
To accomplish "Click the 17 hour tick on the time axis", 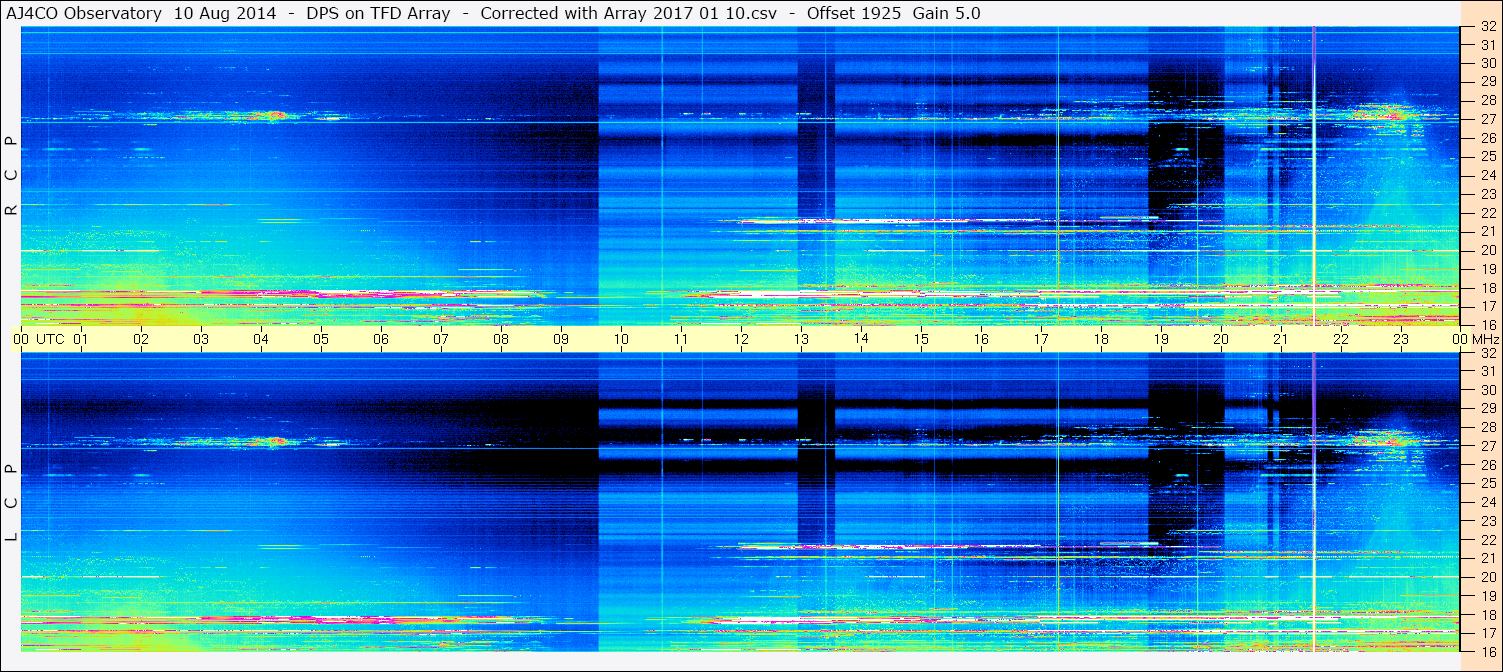I will tap(1041, 339).
